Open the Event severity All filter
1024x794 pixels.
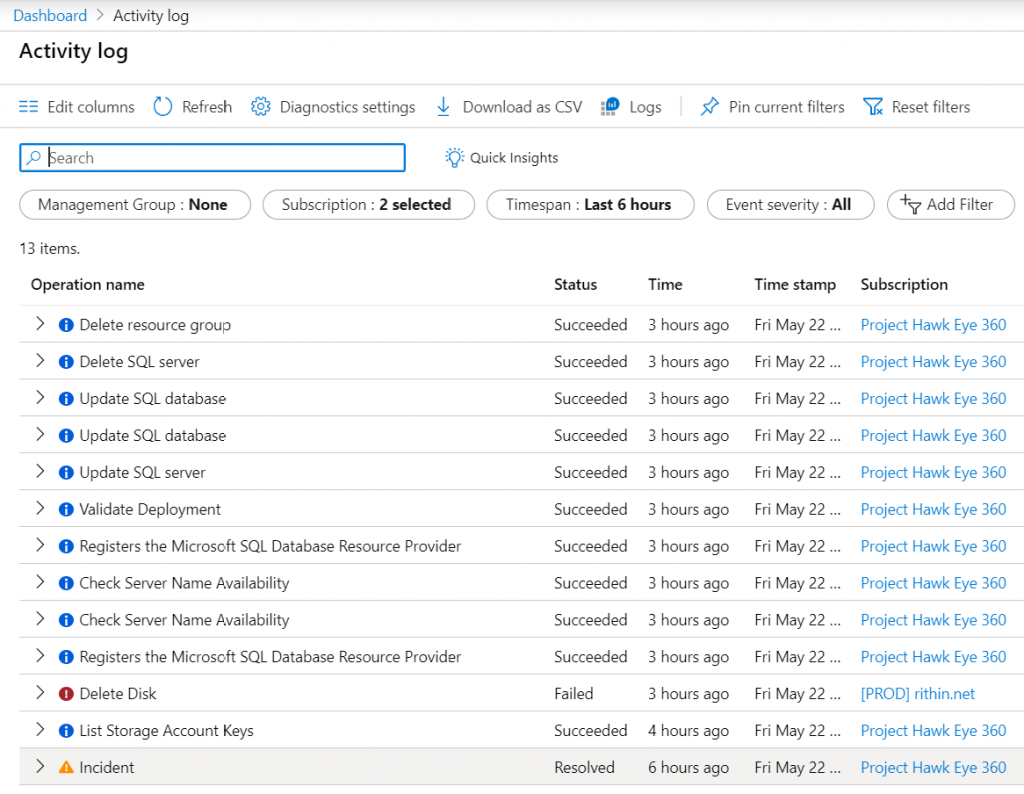(789, 205)
